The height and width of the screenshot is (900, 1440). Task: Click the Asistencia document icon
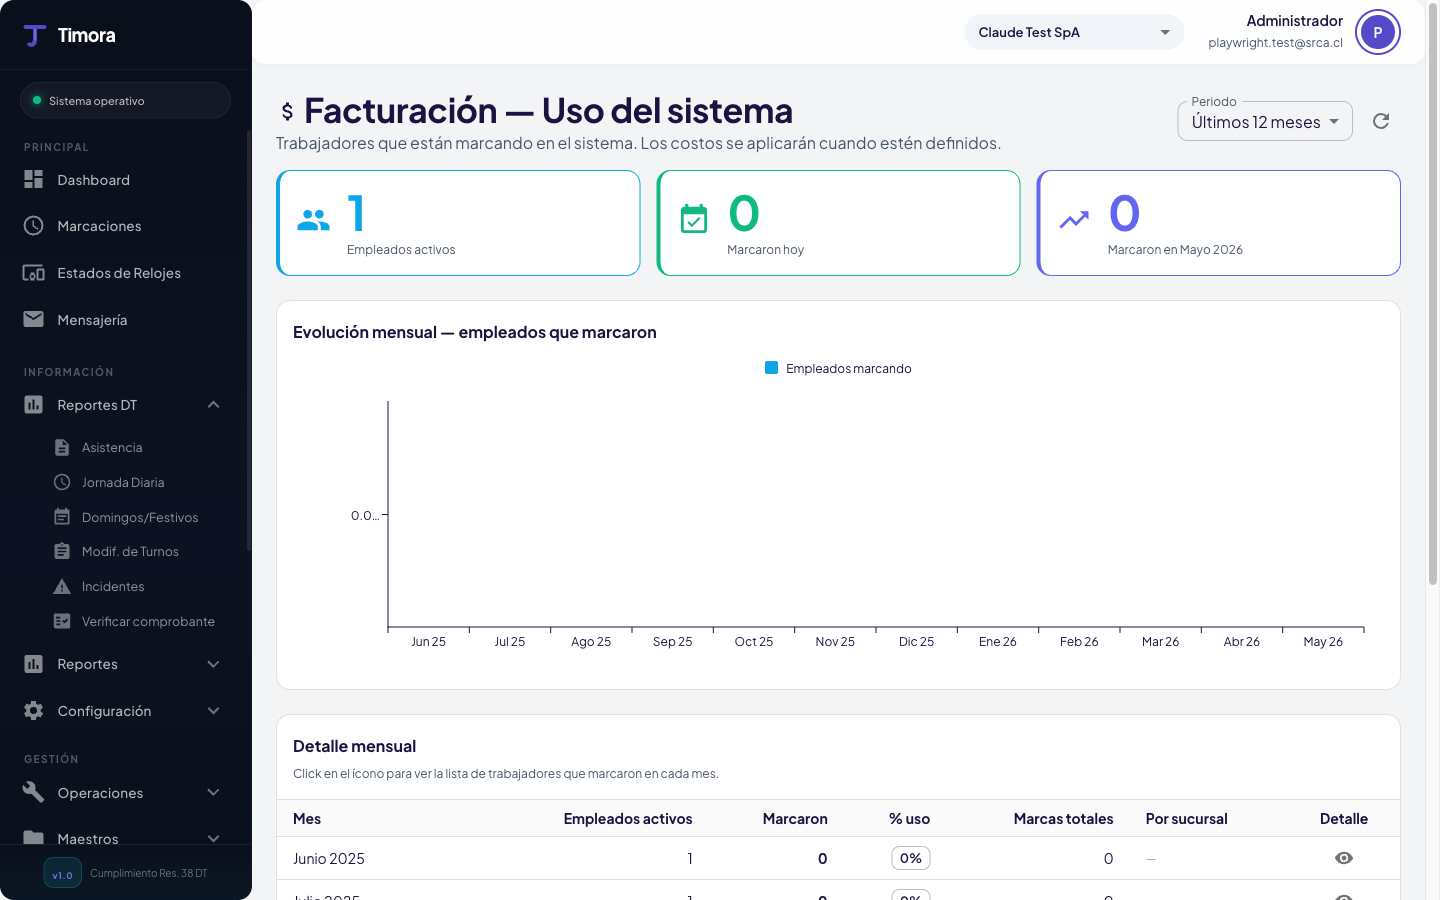pyautogui.click(x=62, y=447)
